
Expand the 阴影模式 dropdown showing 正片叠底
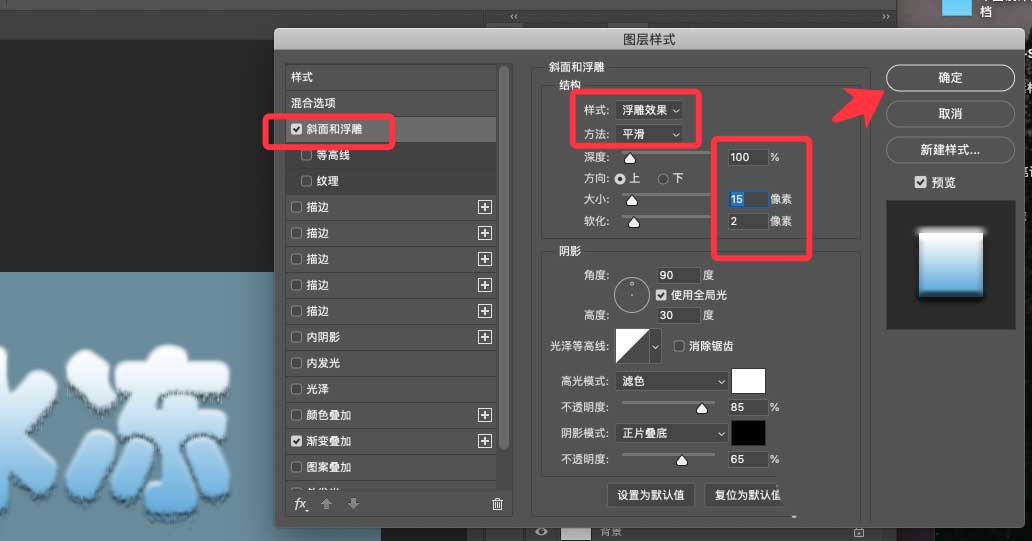[x=672, y=433]
